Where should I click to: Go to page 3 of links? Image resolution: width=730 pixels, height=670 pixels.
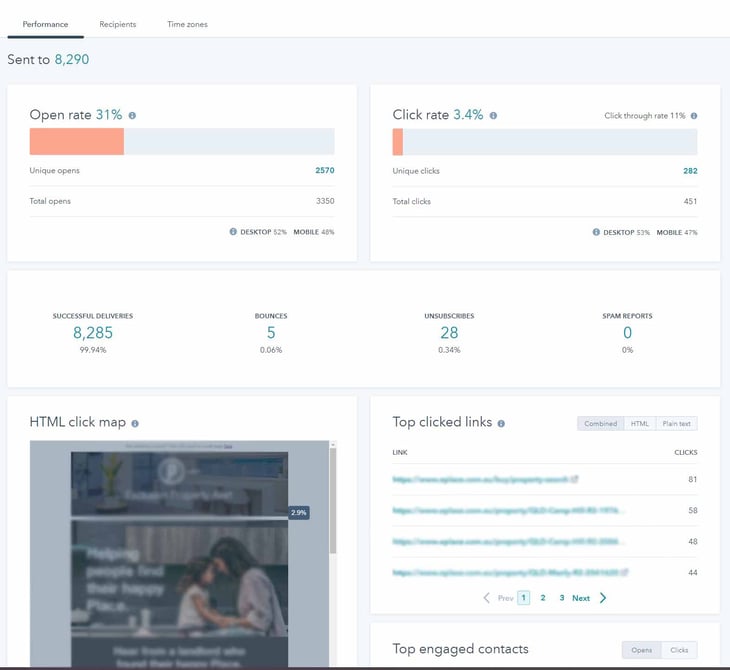pos(562,598)
